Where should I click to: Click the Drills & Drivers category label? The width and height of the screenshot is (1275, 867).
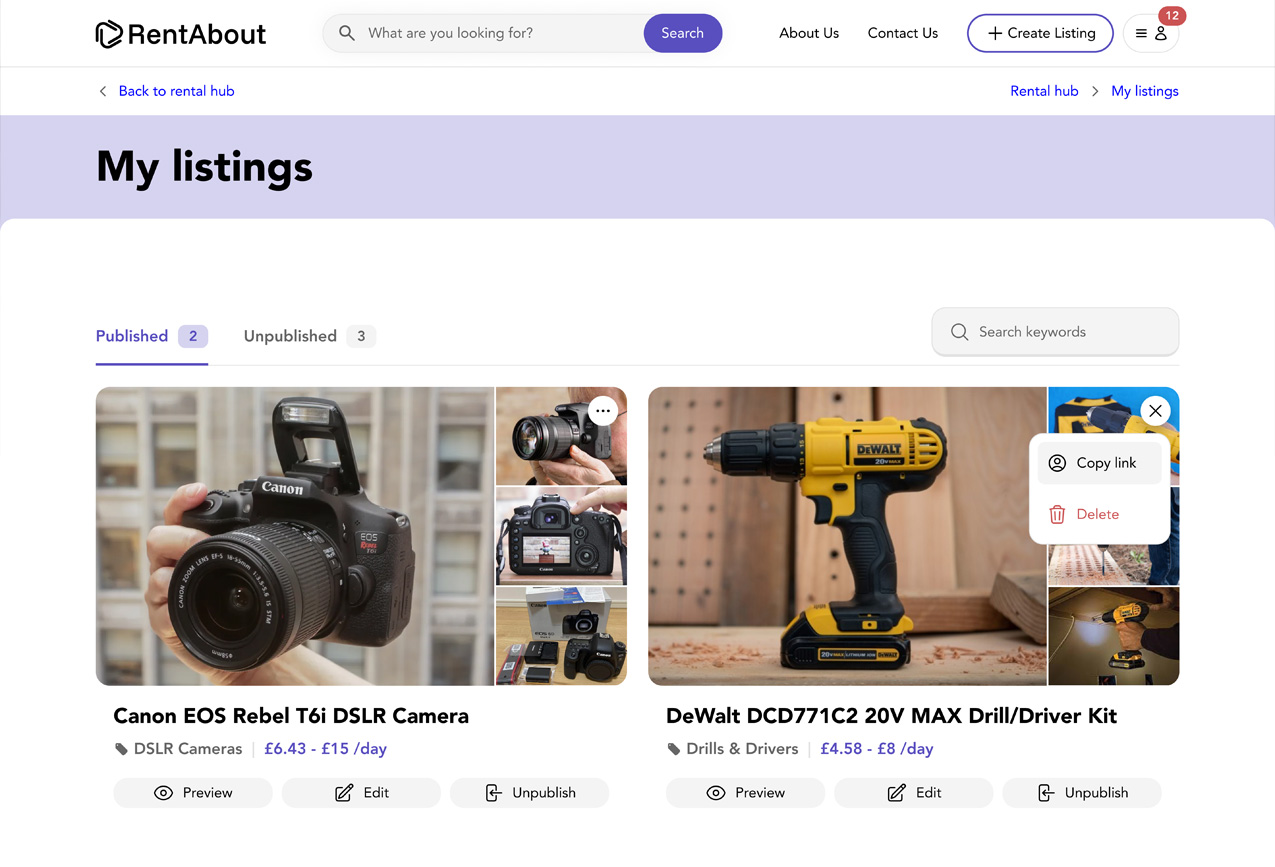coord(742,749)
